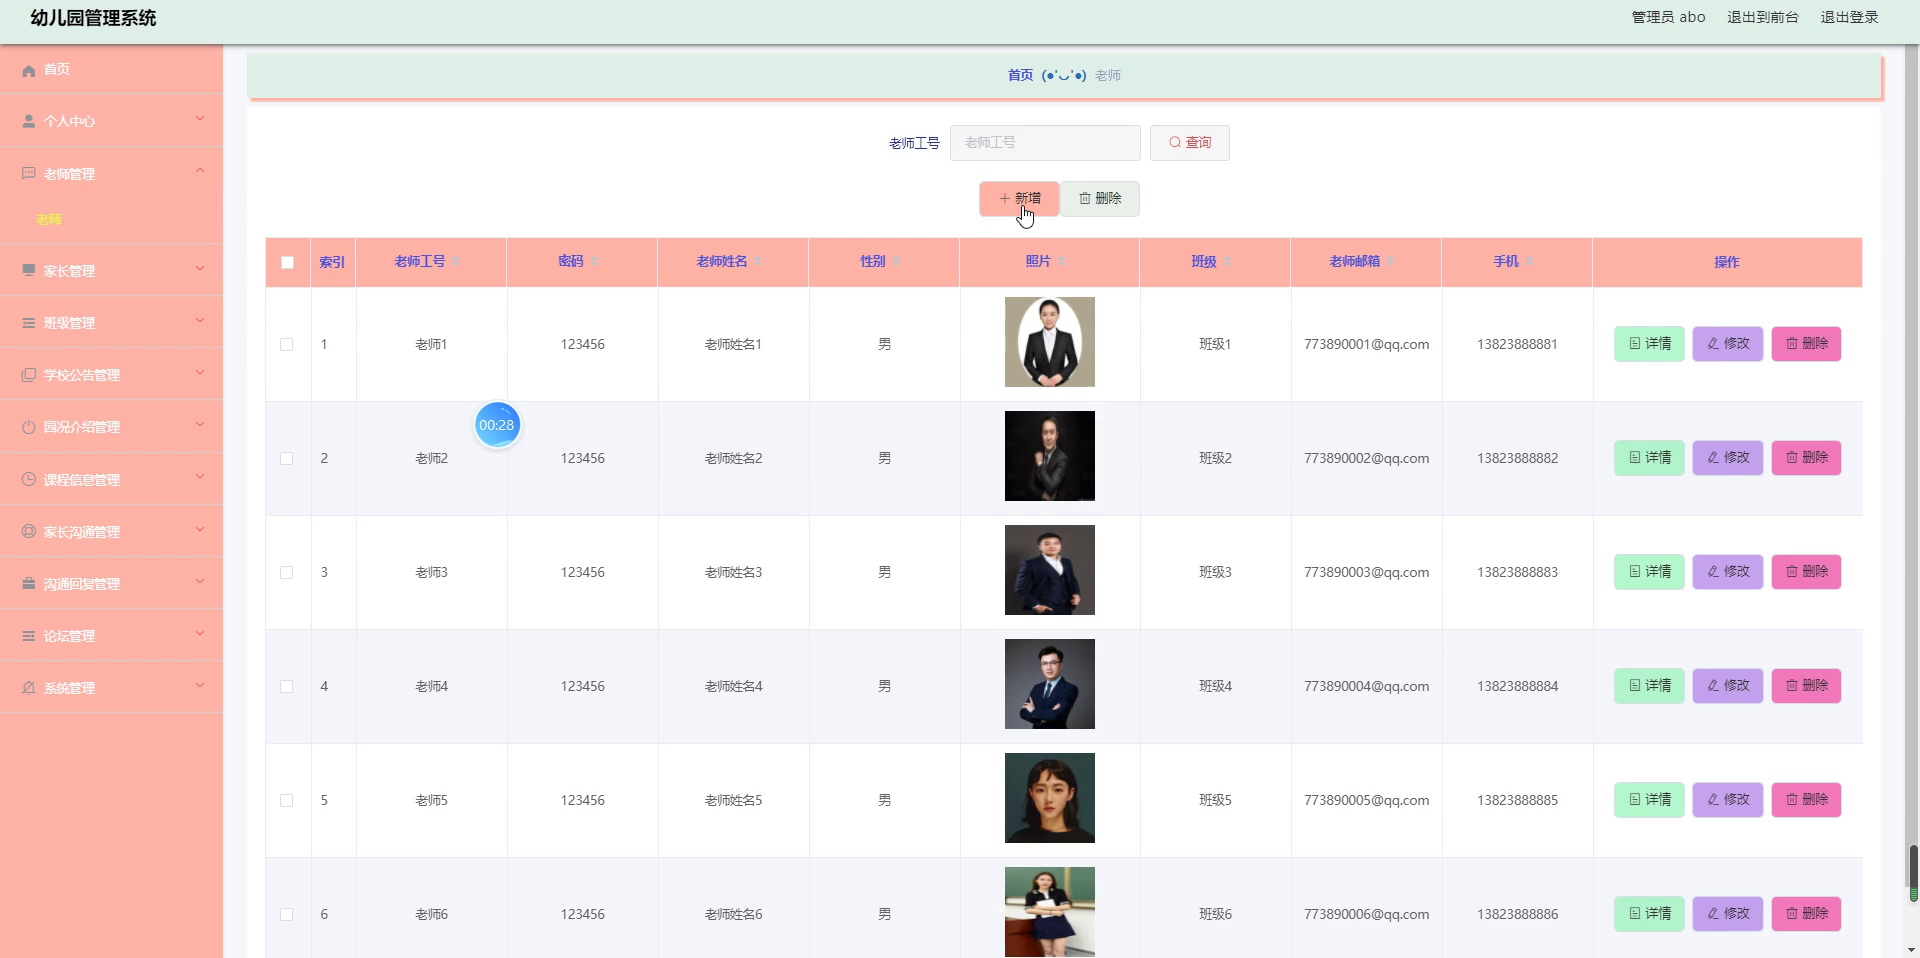Viewport: 1920px width, 958px height.
Task: Click the plus icon on 新增 button
Action: 1004,198
